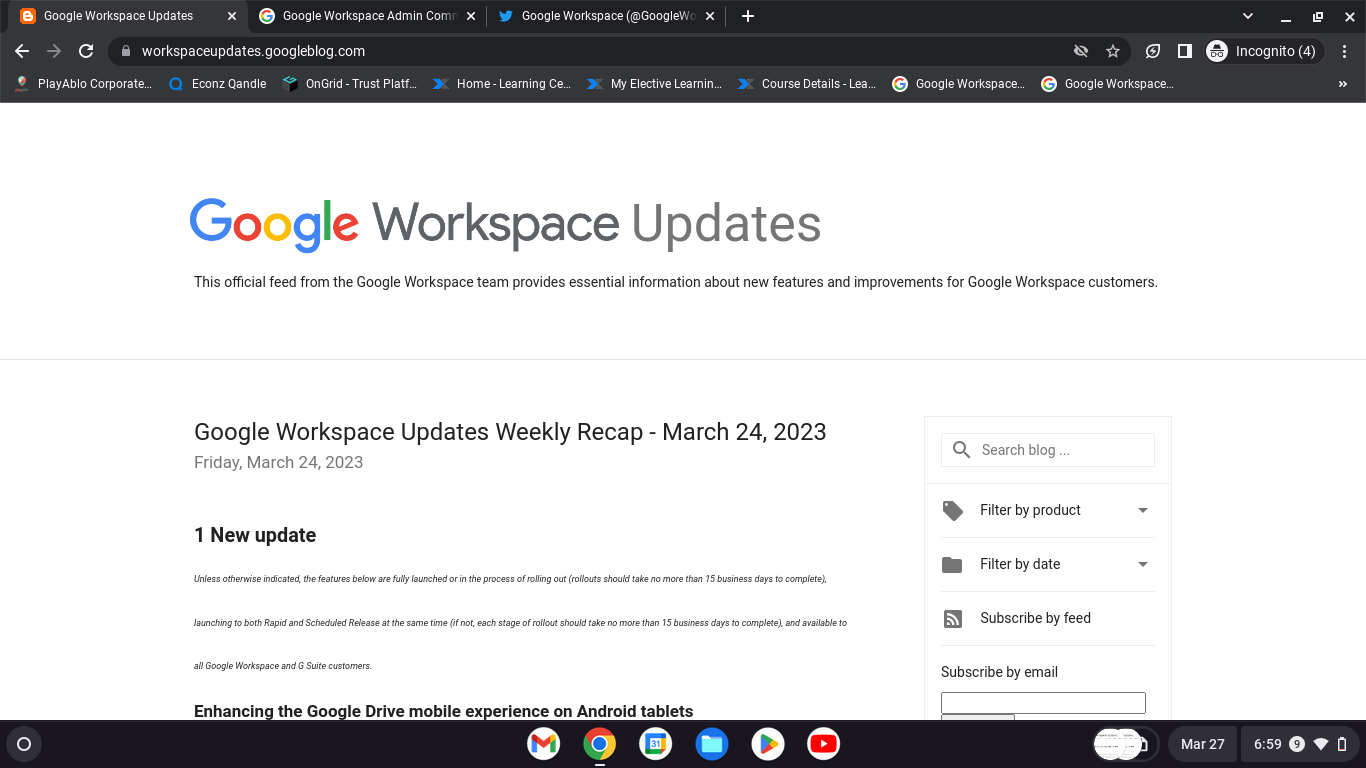Screen dimensions: 1366x768
Task: Open Google Calendar from the shelf
Action: (655, 744)
